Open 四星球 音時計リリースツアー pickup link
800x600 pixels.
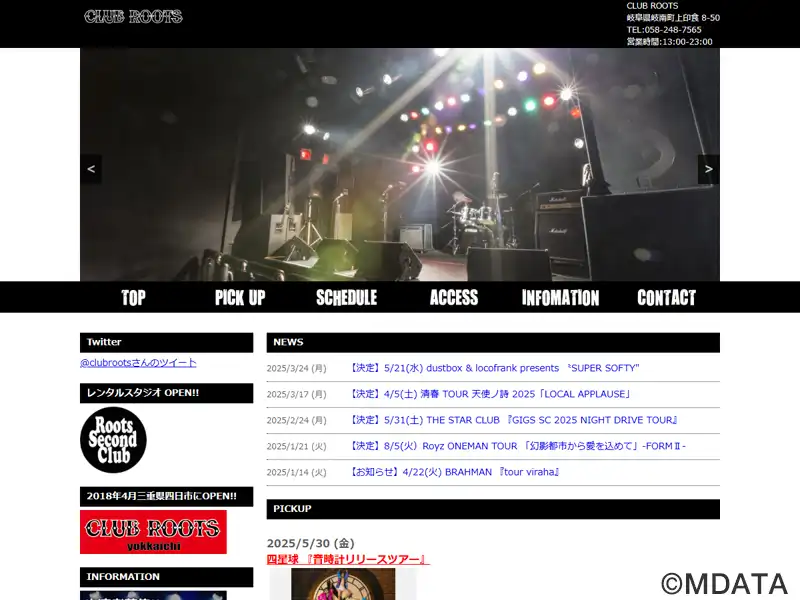coord(348,560)
